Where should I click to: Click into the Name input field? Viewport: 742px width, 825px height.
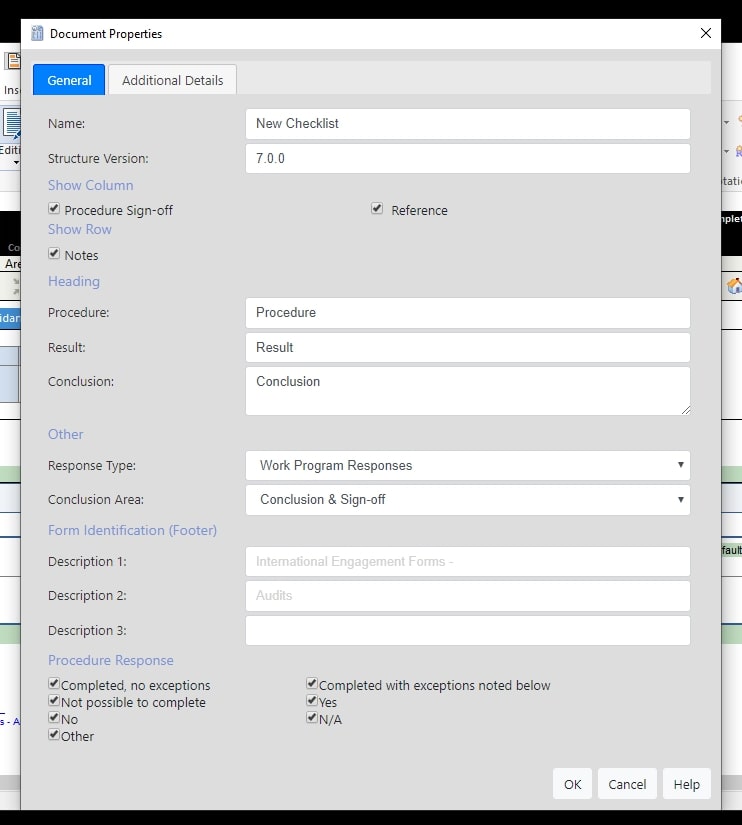click(467, 124)
